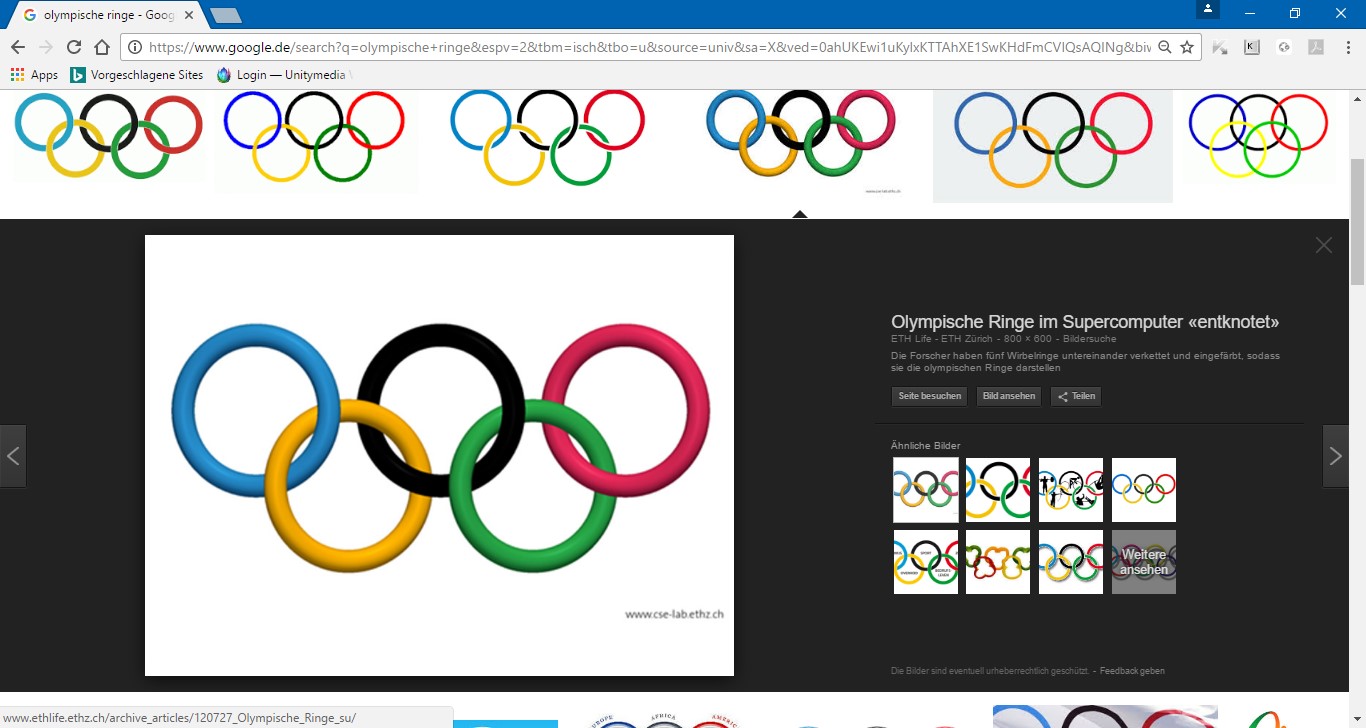This screenshot has width=1366, height=728.
Task: Open a new browser tab
Action: pyautogui.click(x=226, y=15)
